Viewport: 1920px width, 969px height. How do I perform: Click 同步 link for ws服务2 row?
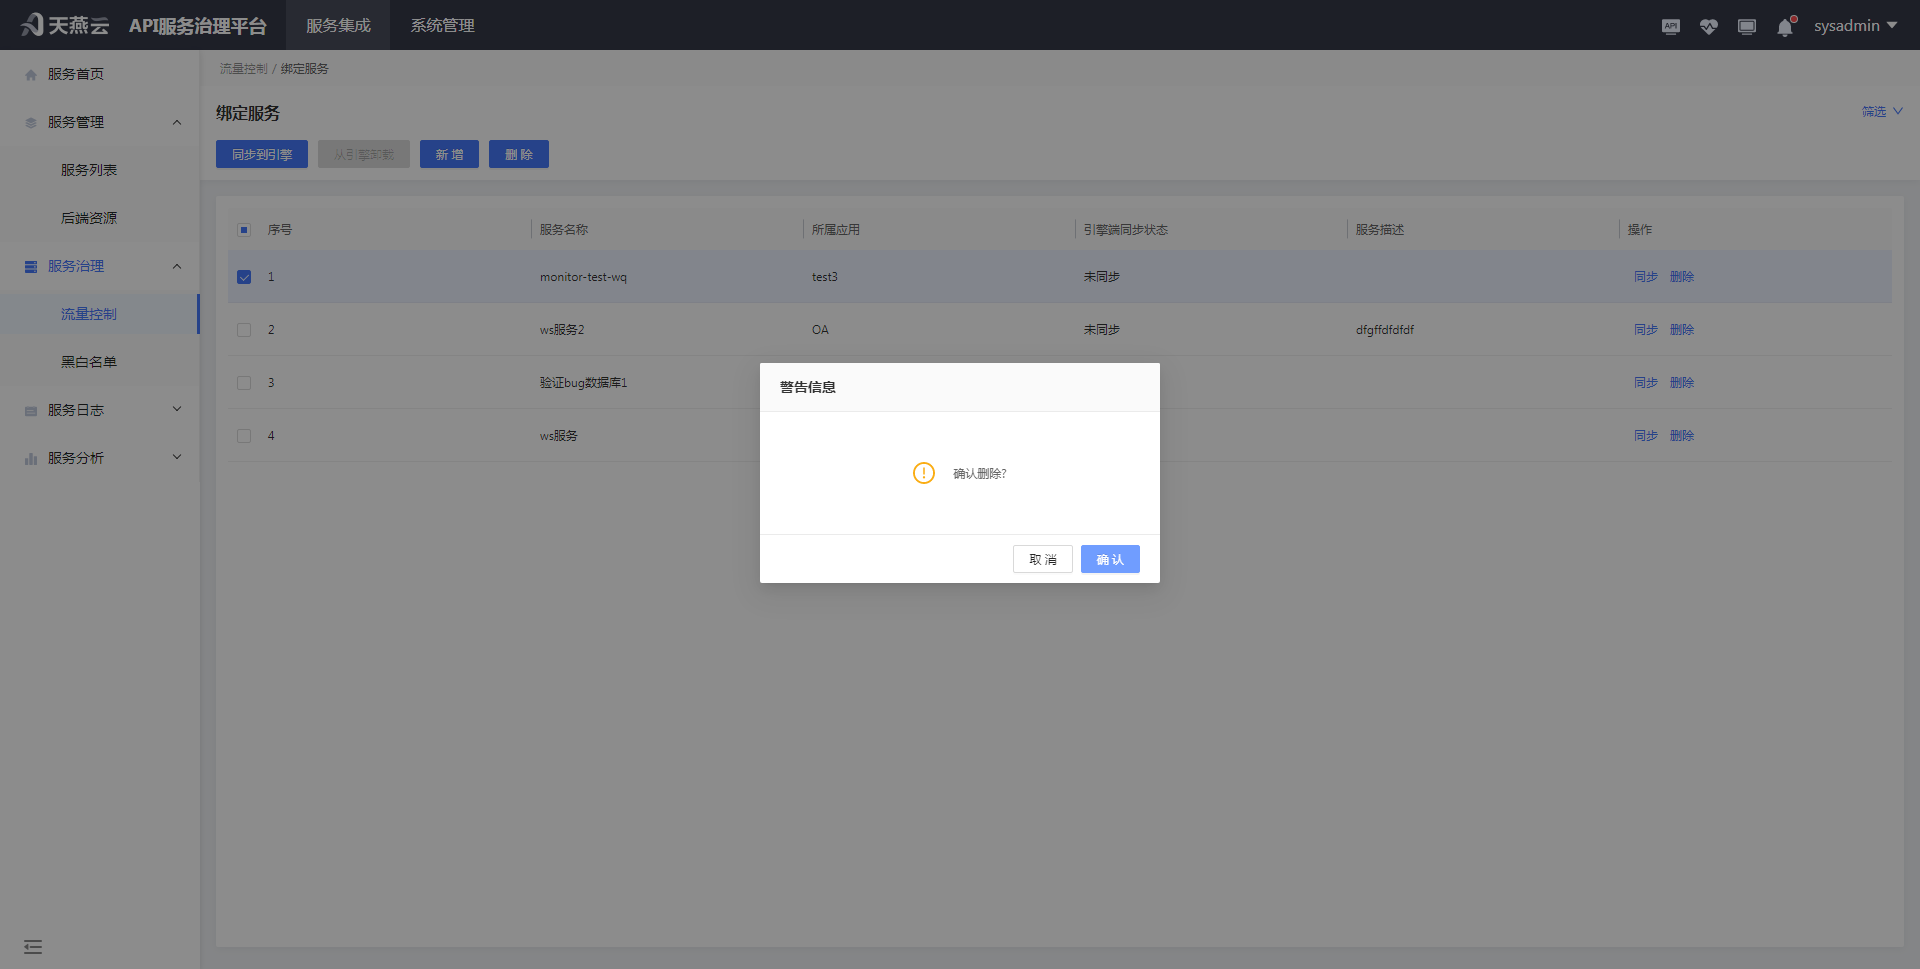[1645, 330]
